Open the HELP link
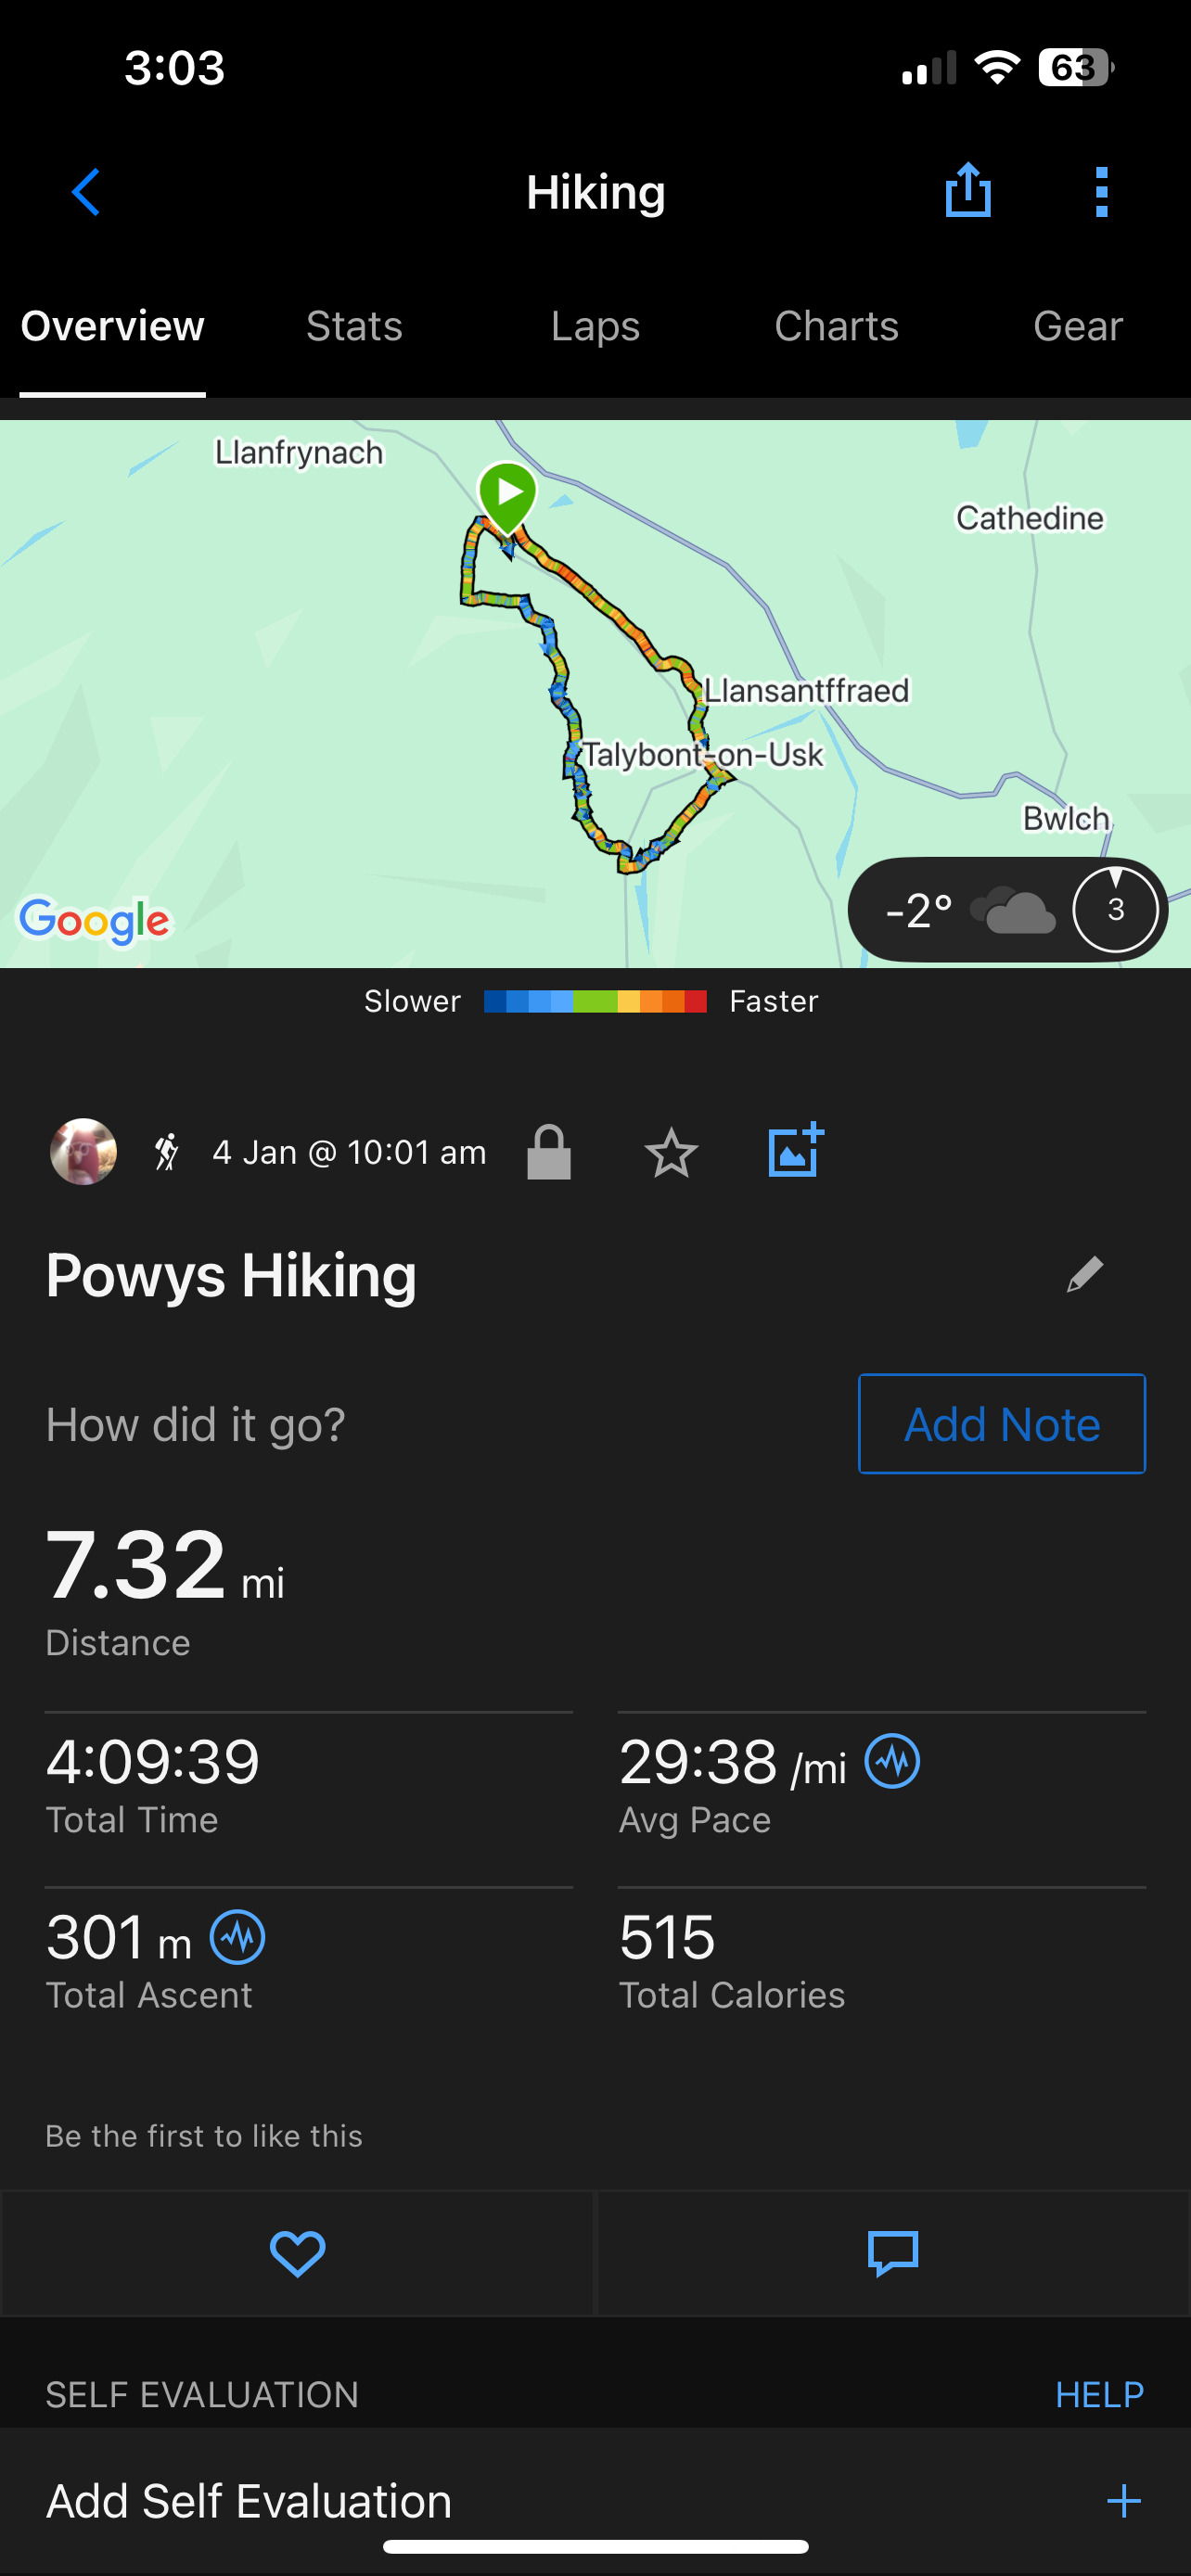Screen dimensions: 1191x2576 point(1099,2395)
